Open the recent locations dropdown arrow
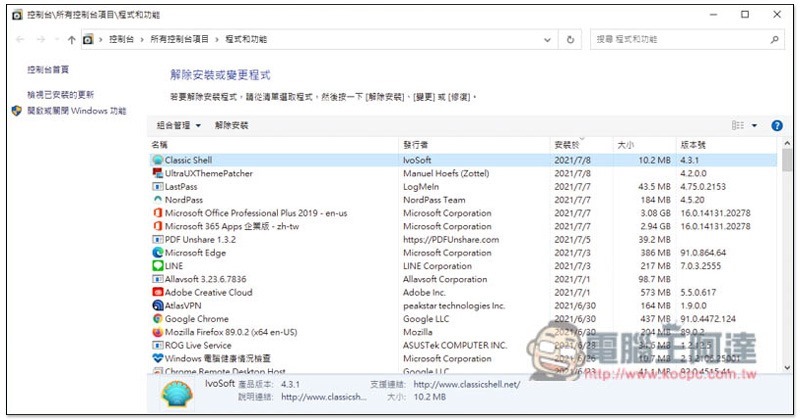 pyautogui.click(x=57, y=40)
